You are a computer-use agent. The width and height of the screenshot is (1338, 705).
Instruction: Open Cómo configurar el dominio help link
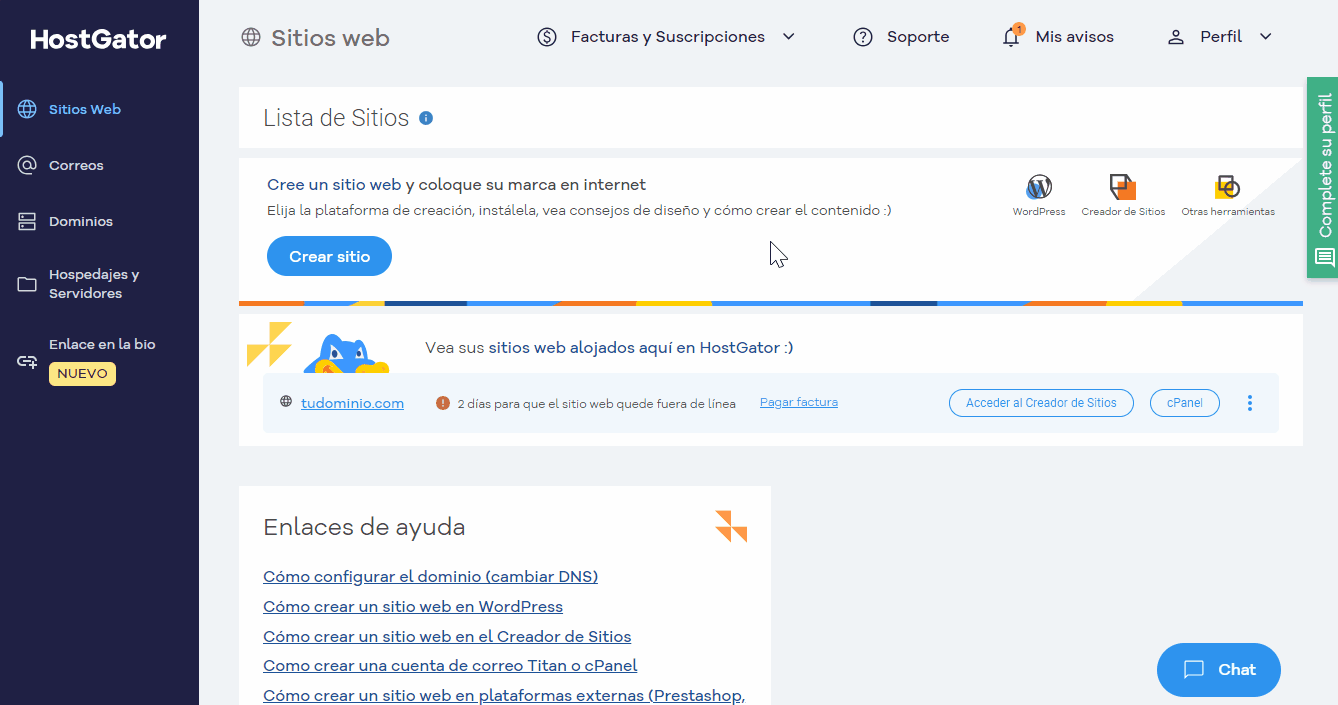click(x=430, y=576)
